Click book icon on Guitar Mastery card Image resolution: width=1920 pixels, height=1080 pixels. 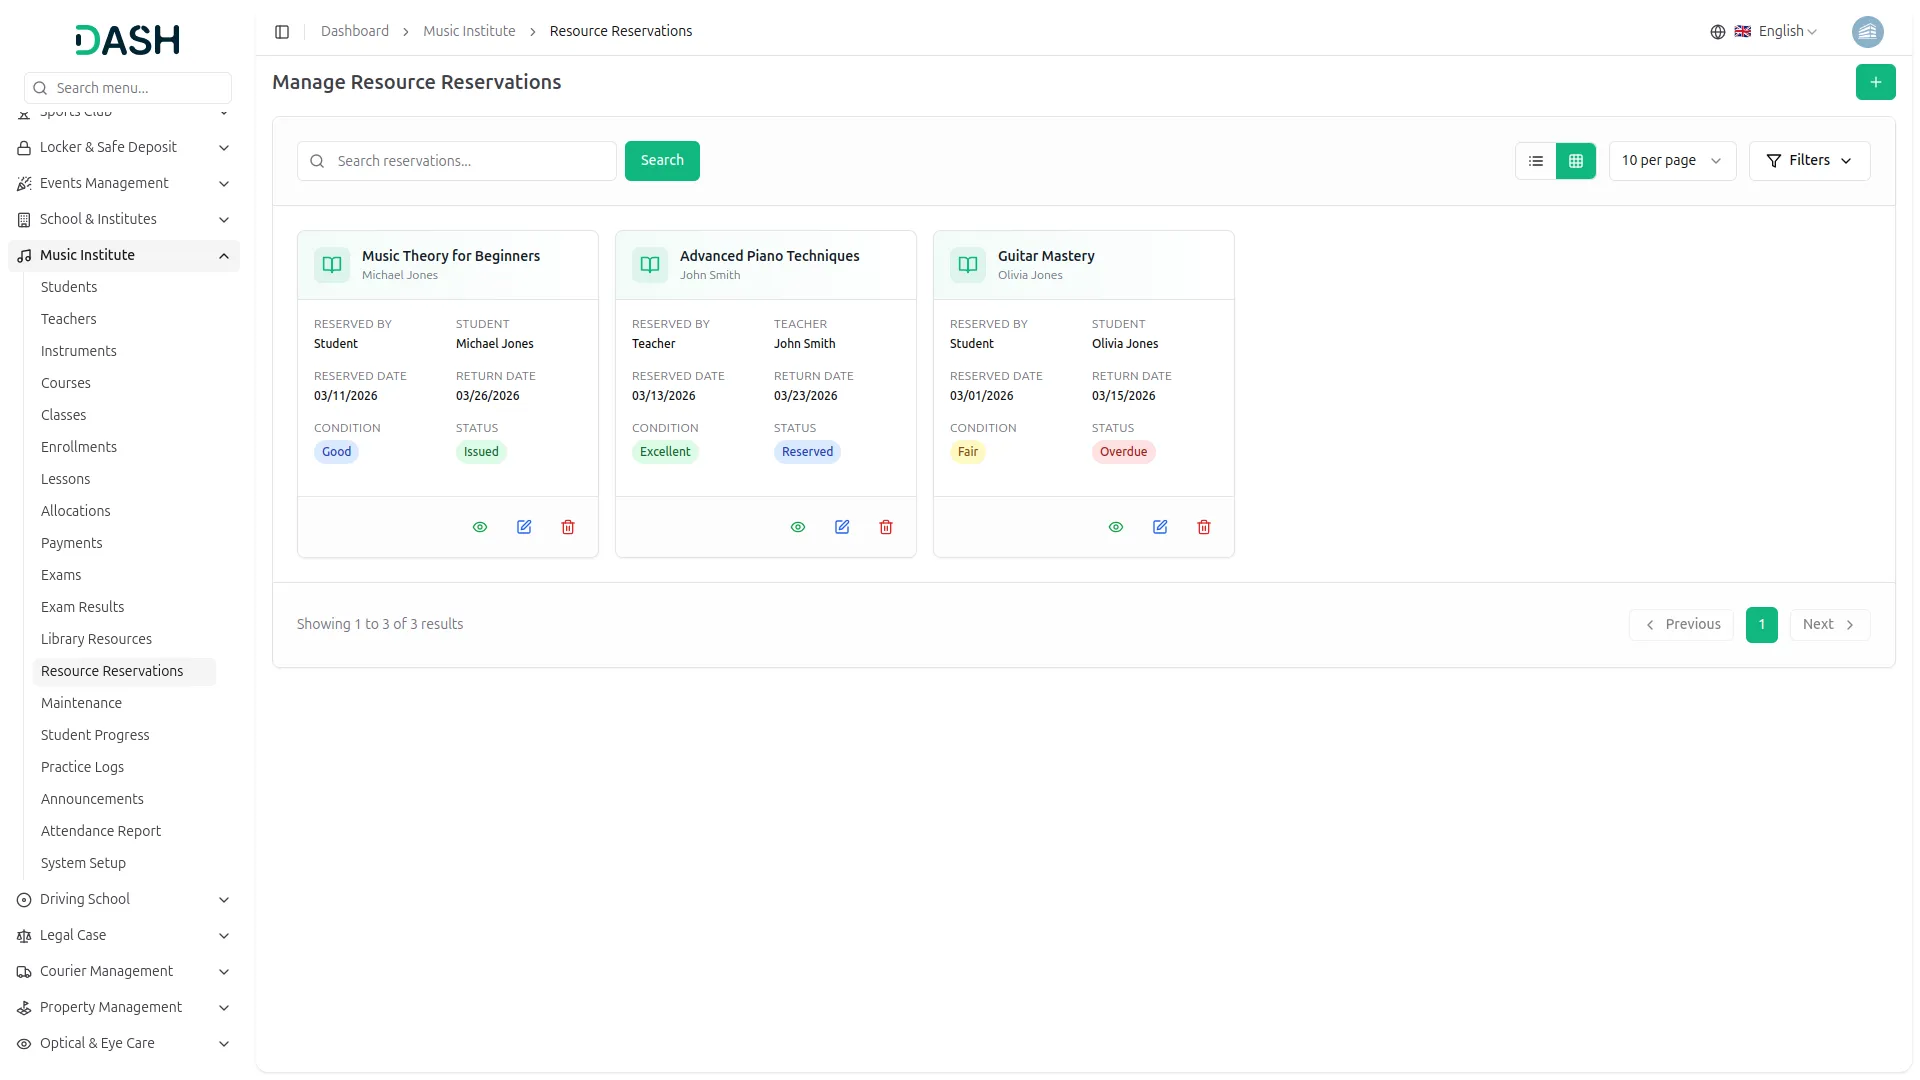(967, 265)
